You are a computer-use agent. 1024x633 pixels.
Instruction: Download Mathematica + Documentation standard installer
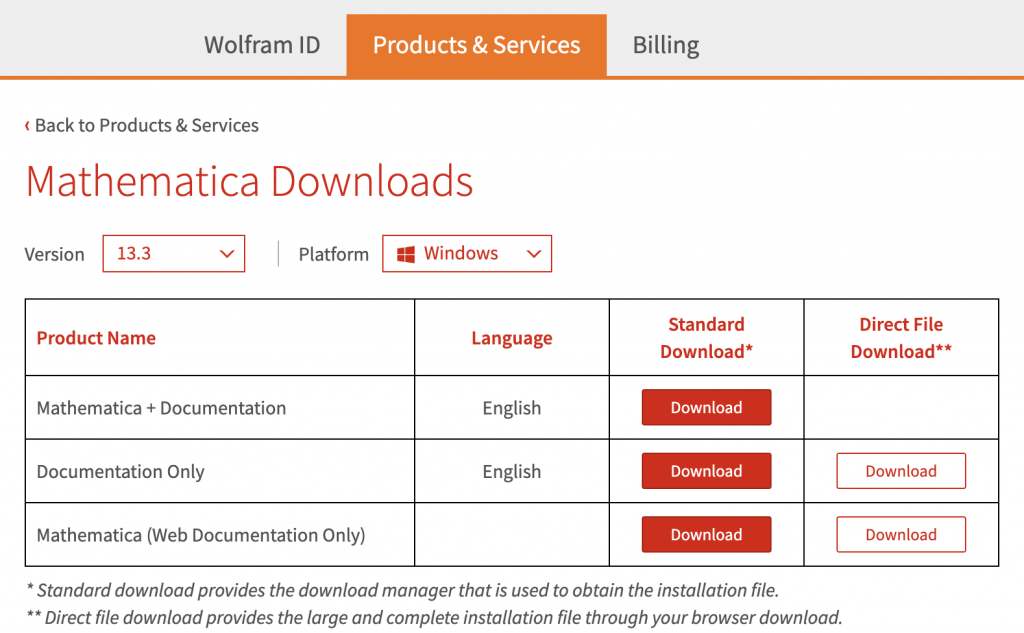click(706, 407)
